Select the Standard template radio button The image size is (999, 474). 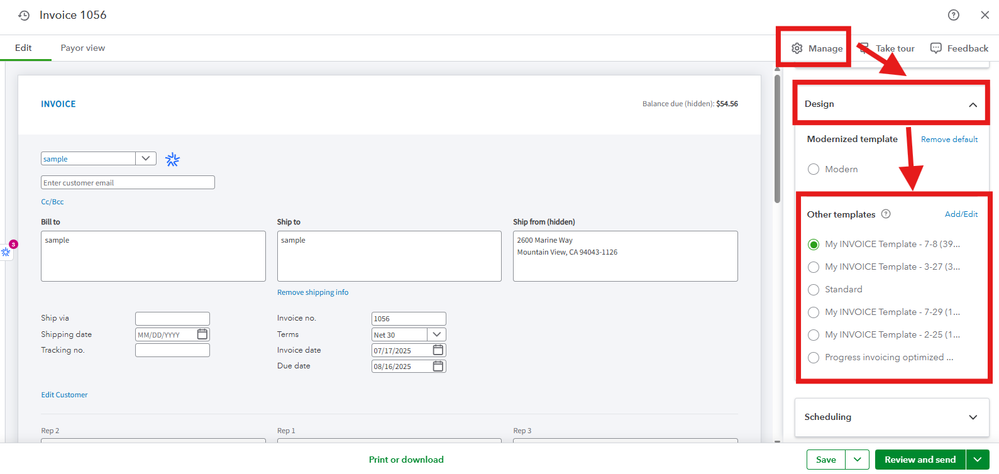(813, 290)
